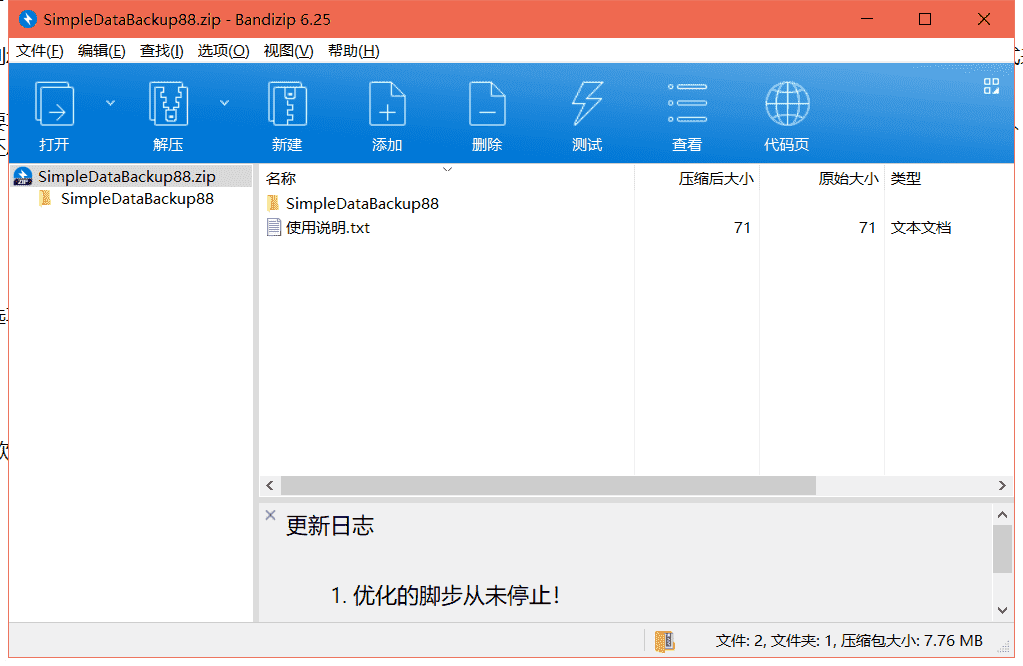Click the text 1. 优化的脚步从未停止!
This screenshot has width=1023, height=666.
click(446, 595)
